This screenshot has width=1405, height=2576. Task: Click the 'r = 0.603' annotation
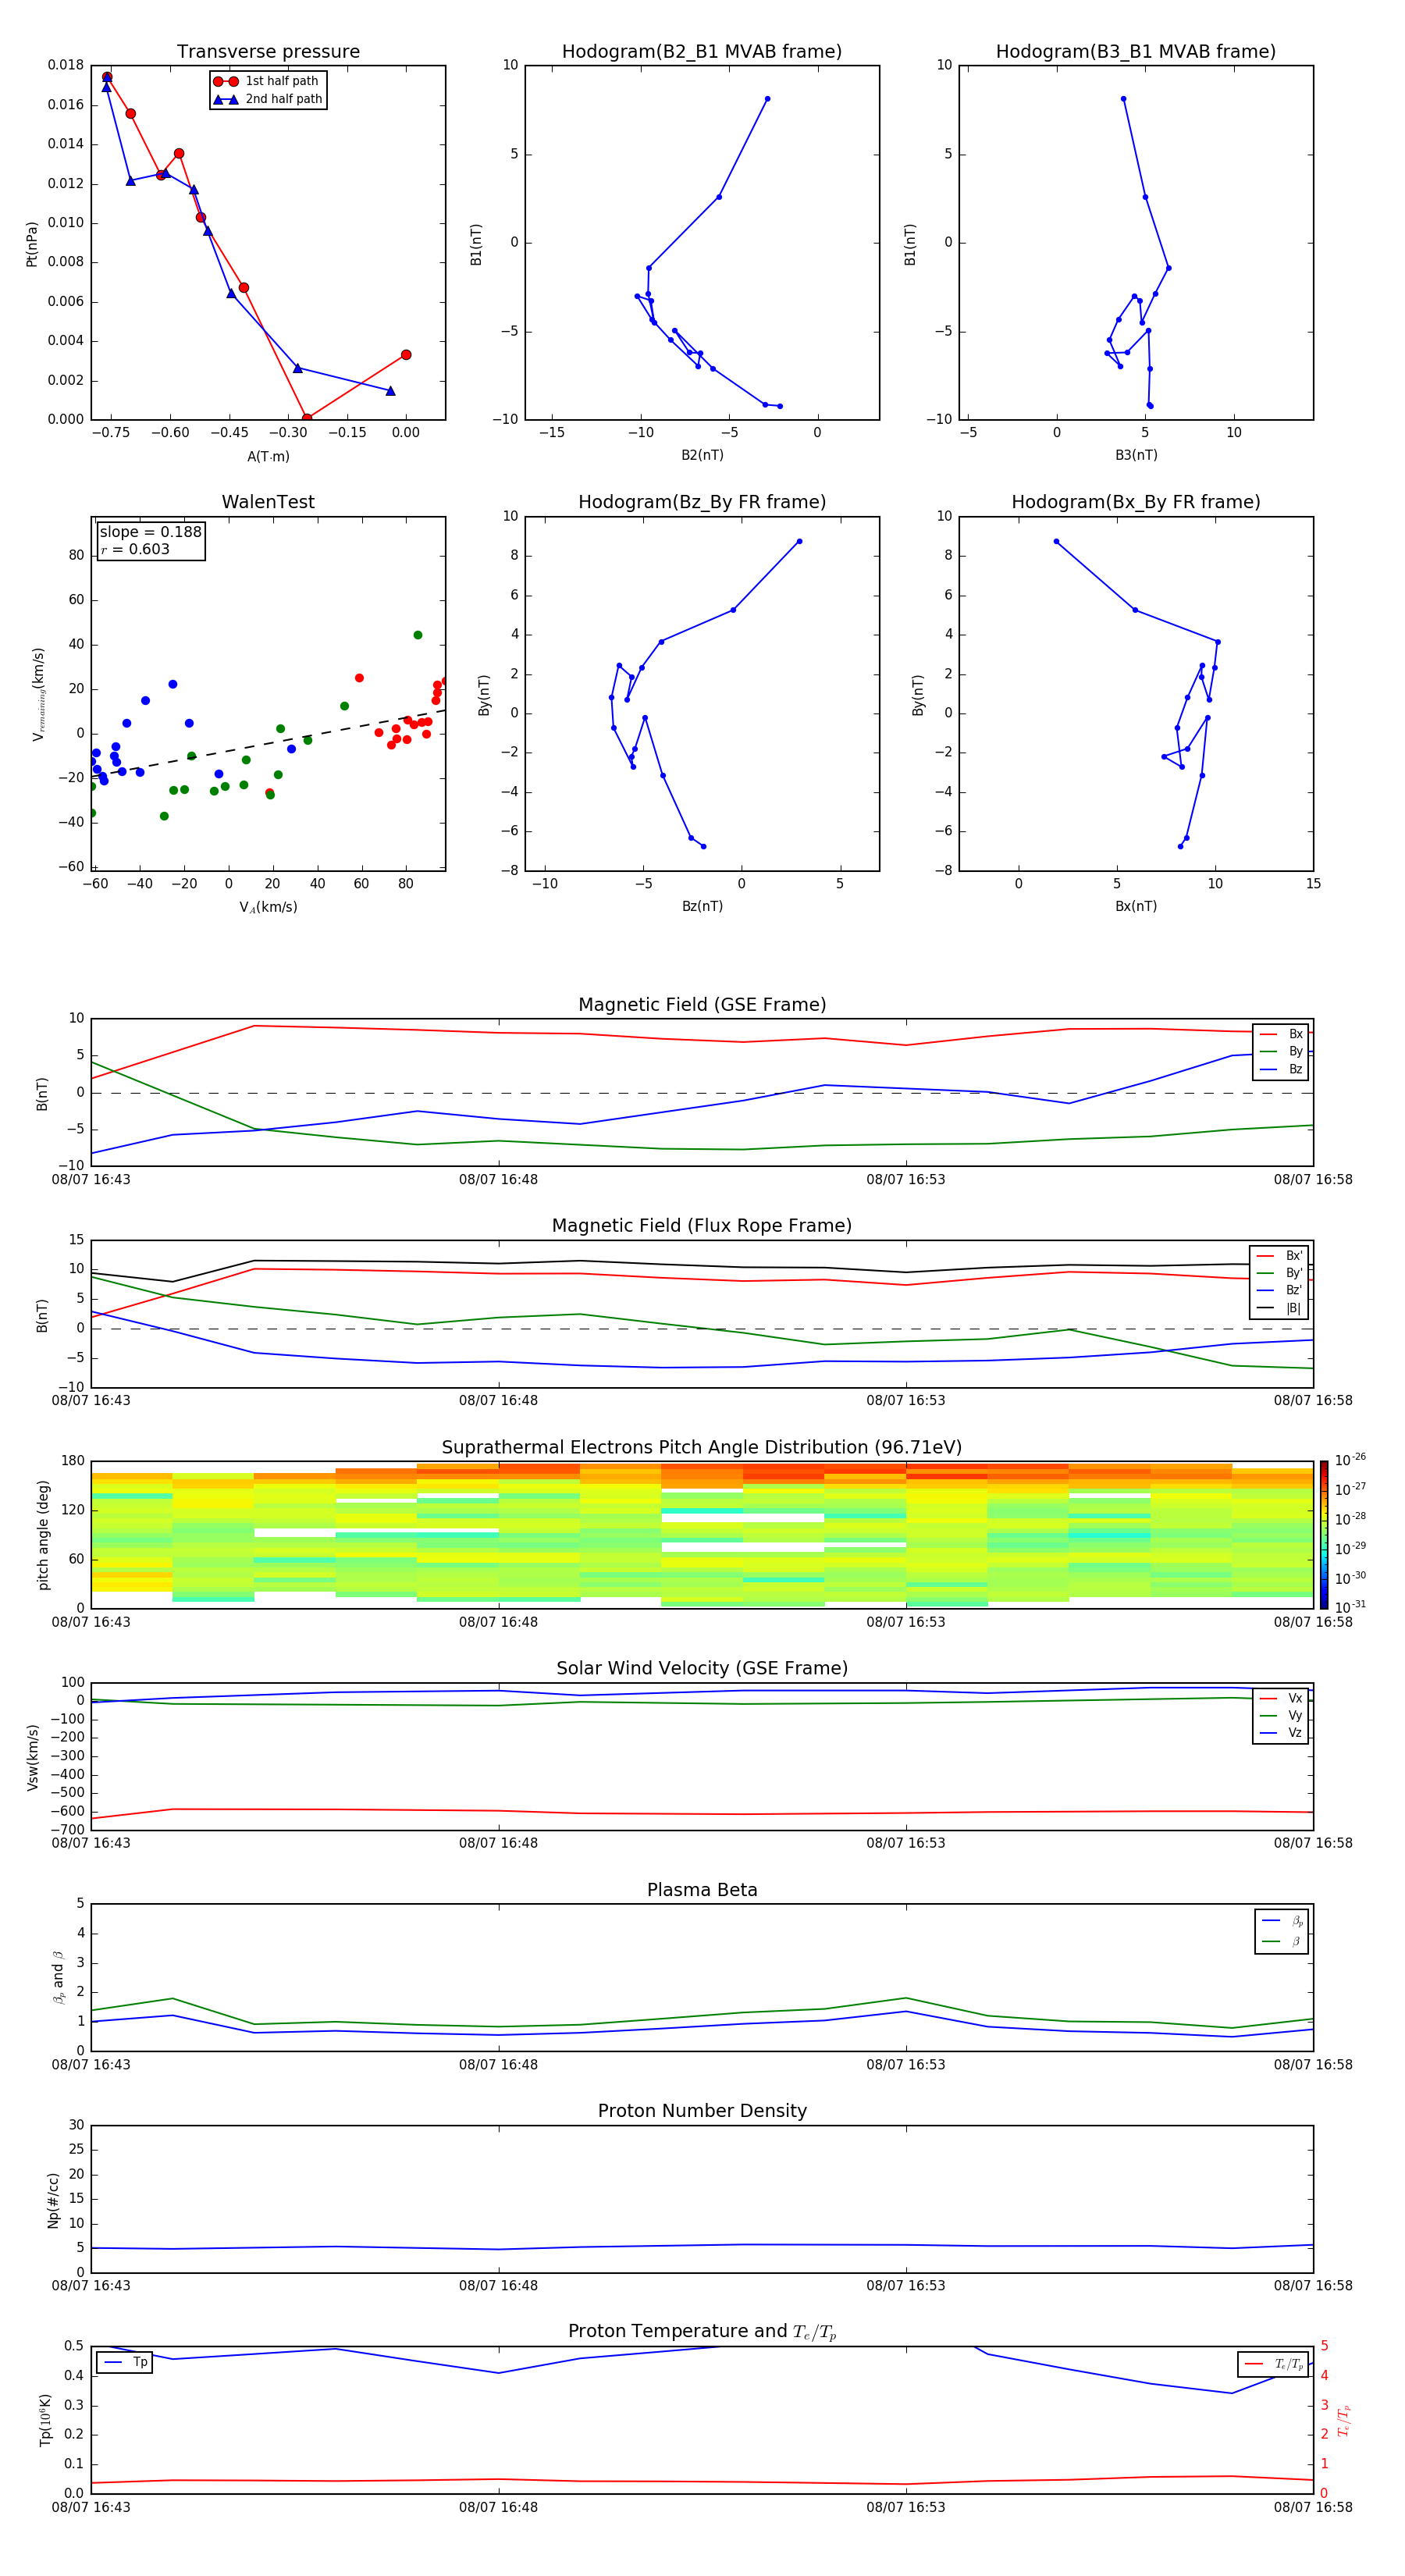(135, 549)
